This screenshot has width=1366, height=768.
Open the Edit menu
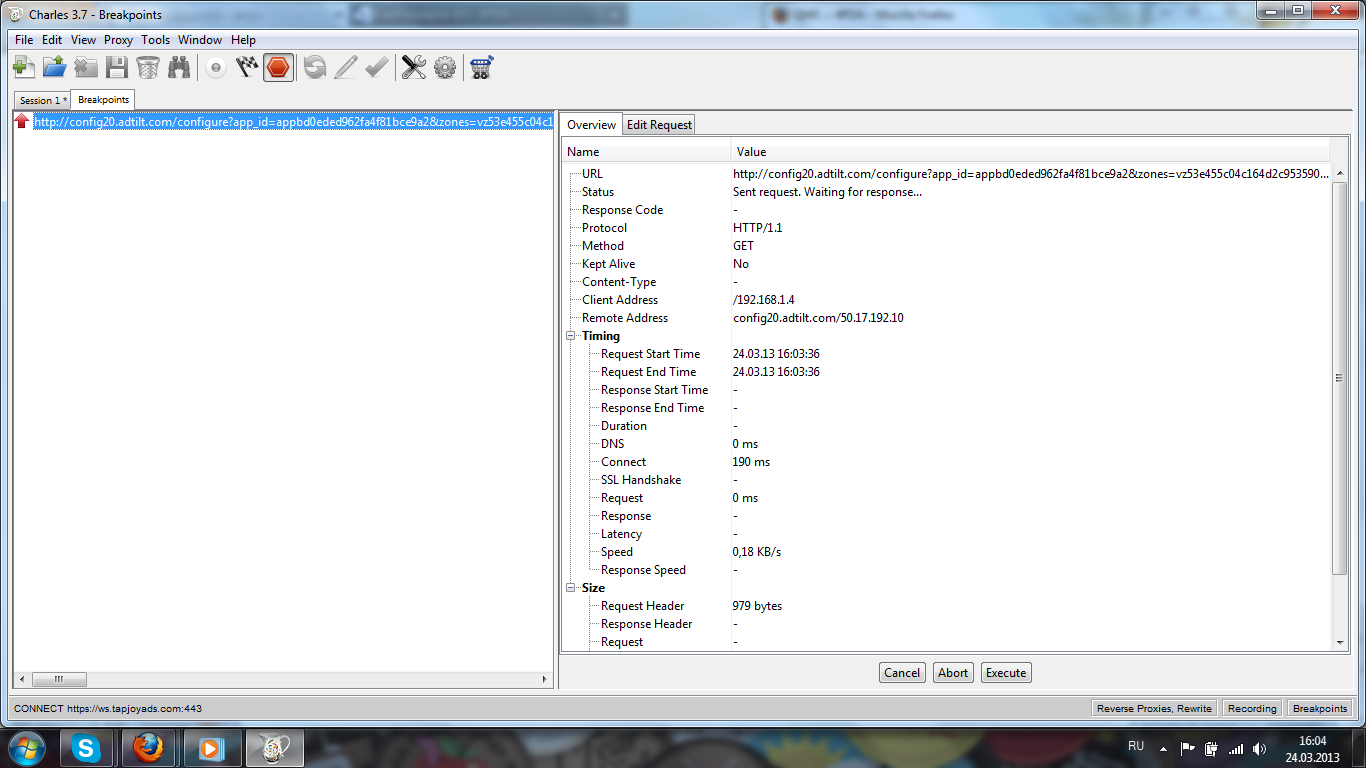[52, 40]
